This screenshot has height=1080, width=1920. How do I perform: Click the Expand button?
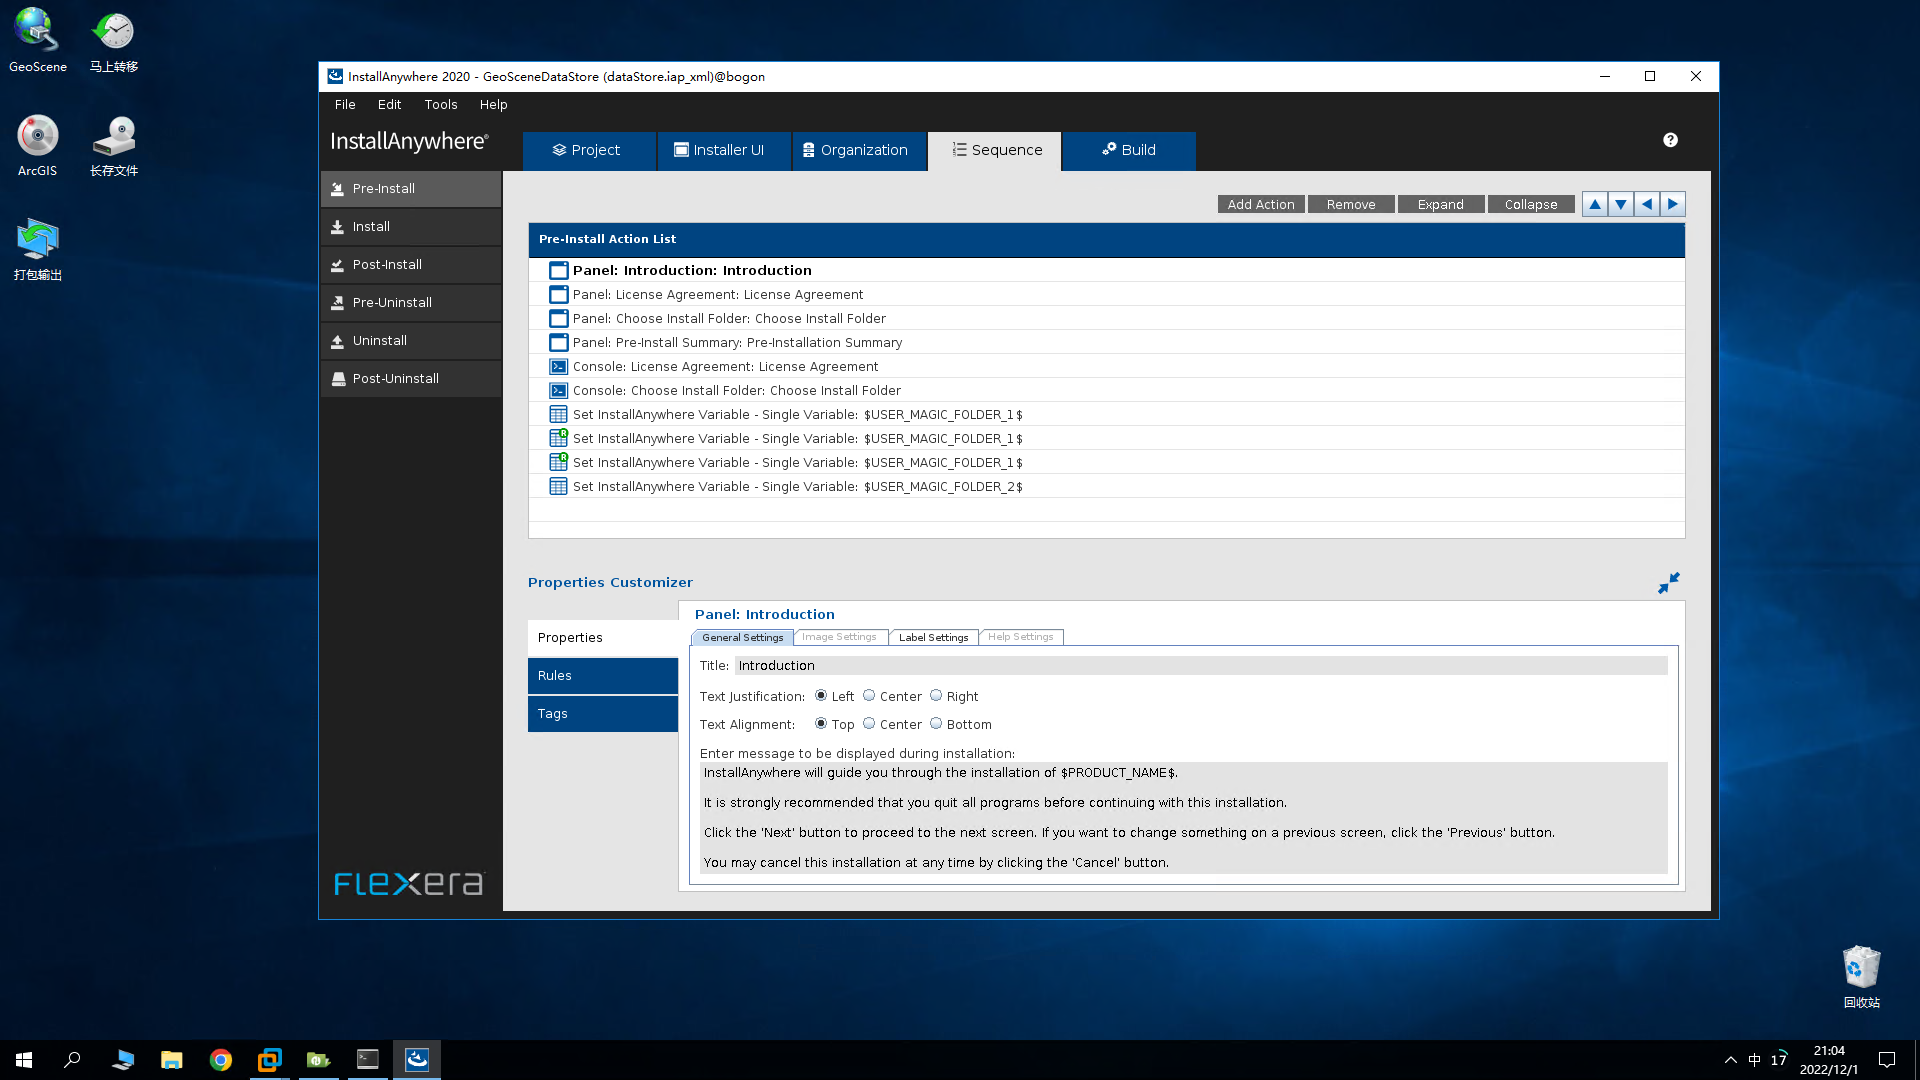tap(1441, 205)
